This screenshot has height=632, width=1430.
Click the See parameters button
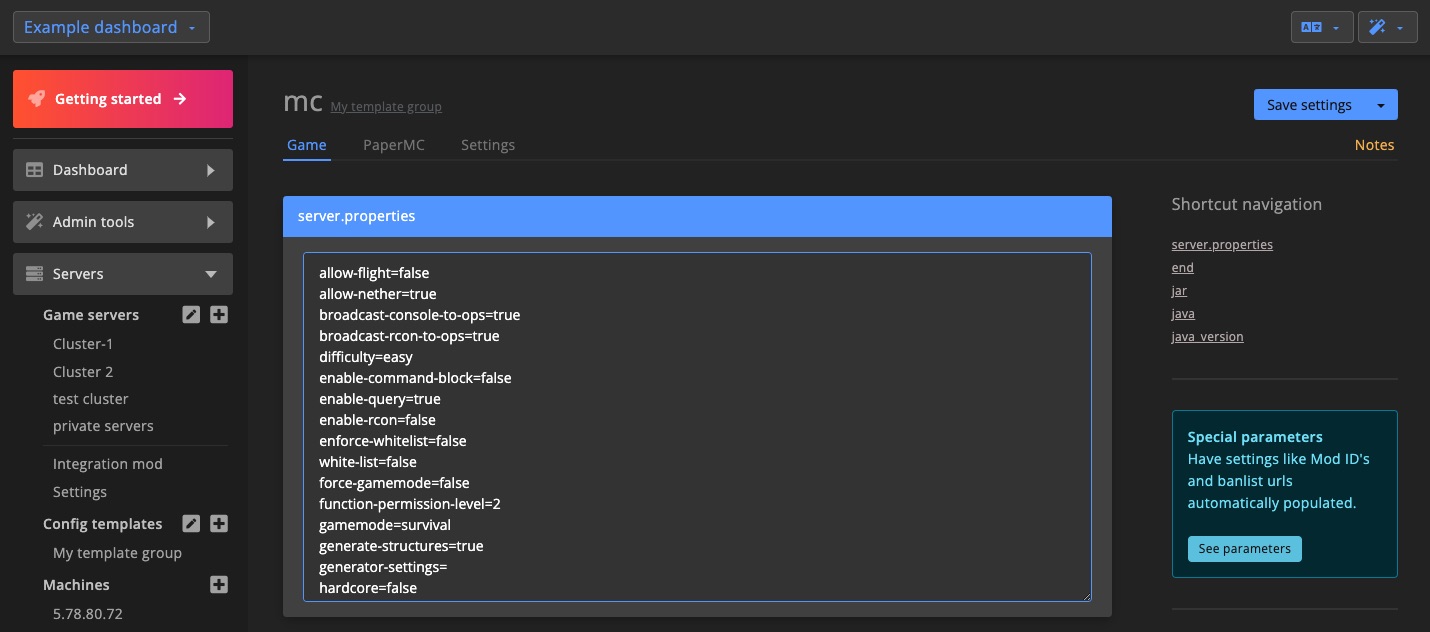pos(1245,548)
